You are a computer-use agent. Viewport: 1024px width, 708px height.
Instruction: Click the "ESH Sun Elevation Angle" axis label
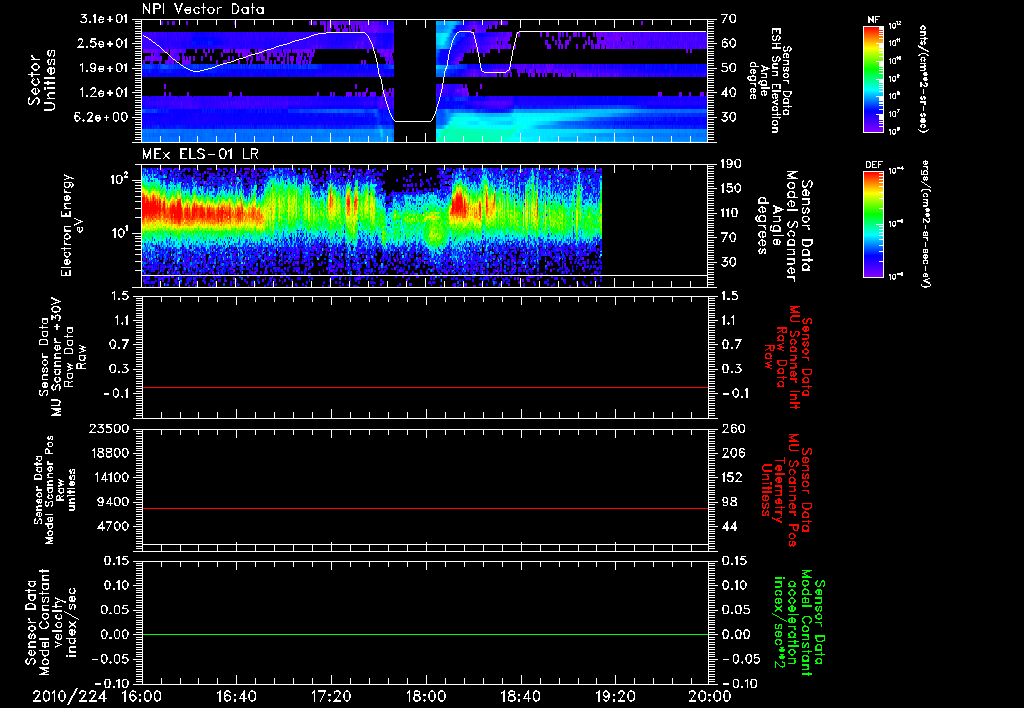pos(771,80)
